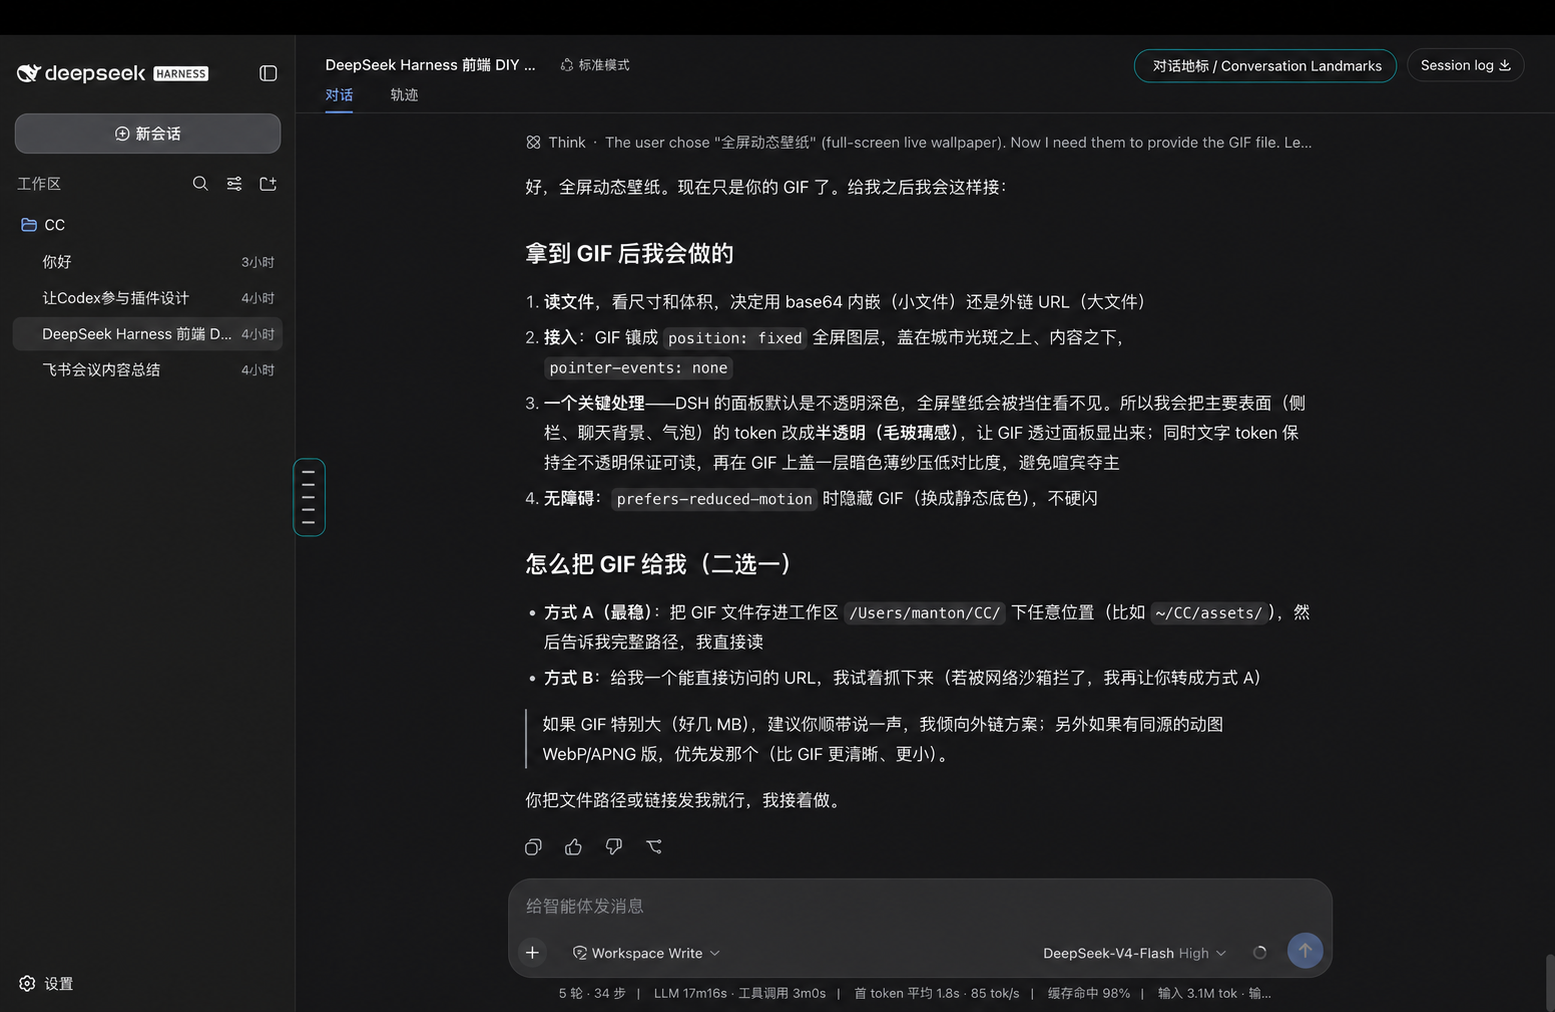Open settings via the gear icon
Image resolution: width=1555 pixels, height=1012 pixels.
pyautogui.click(x=27, y=983)
